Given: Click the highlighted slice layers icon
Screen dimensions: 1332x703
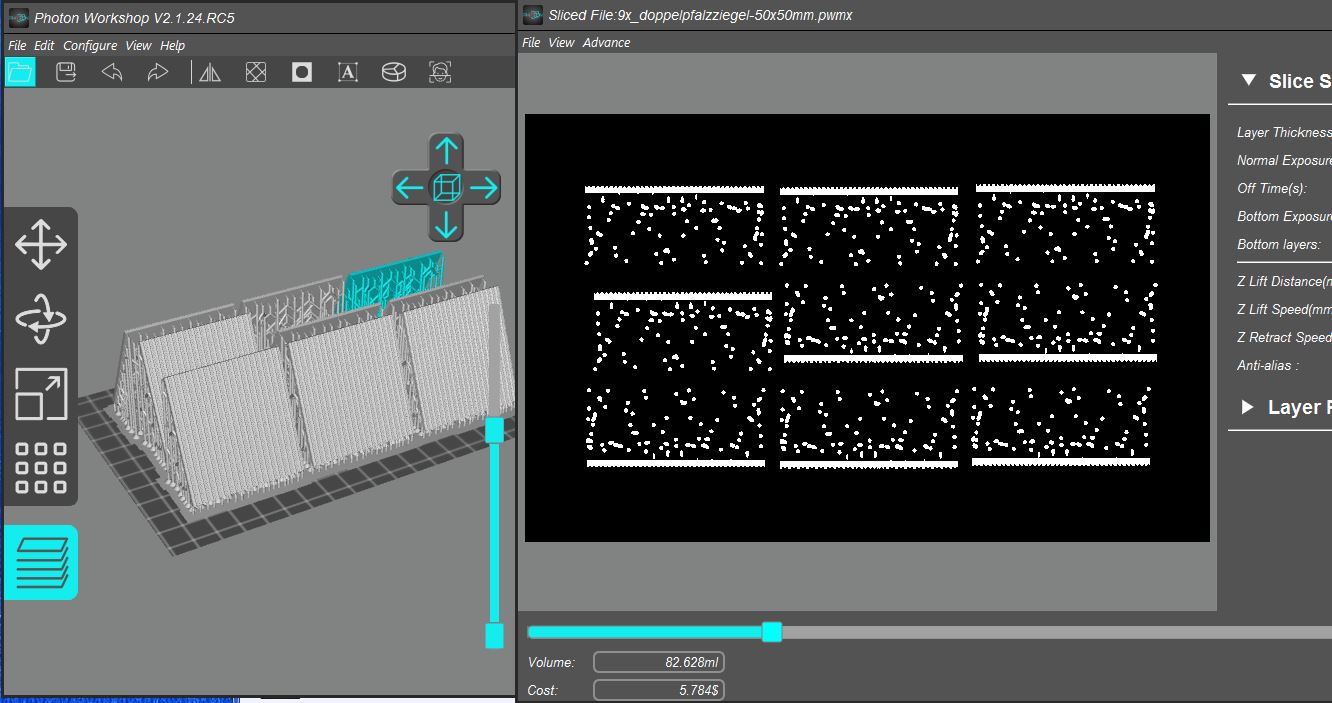Looking at the screenshot, I should click(41, 563).
